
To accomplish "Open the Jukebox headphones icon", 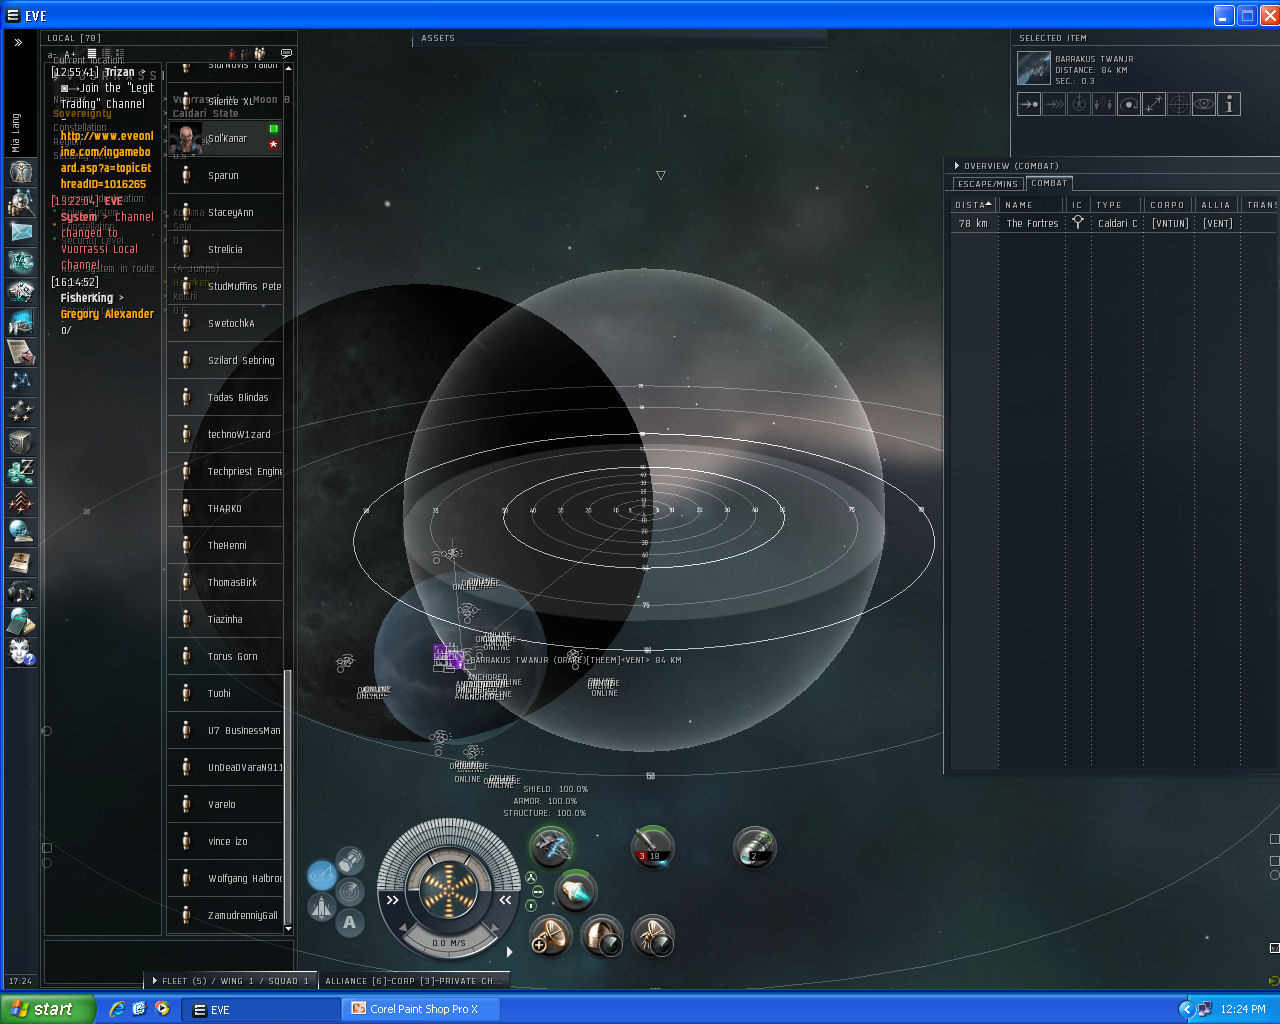I will 21,591.
